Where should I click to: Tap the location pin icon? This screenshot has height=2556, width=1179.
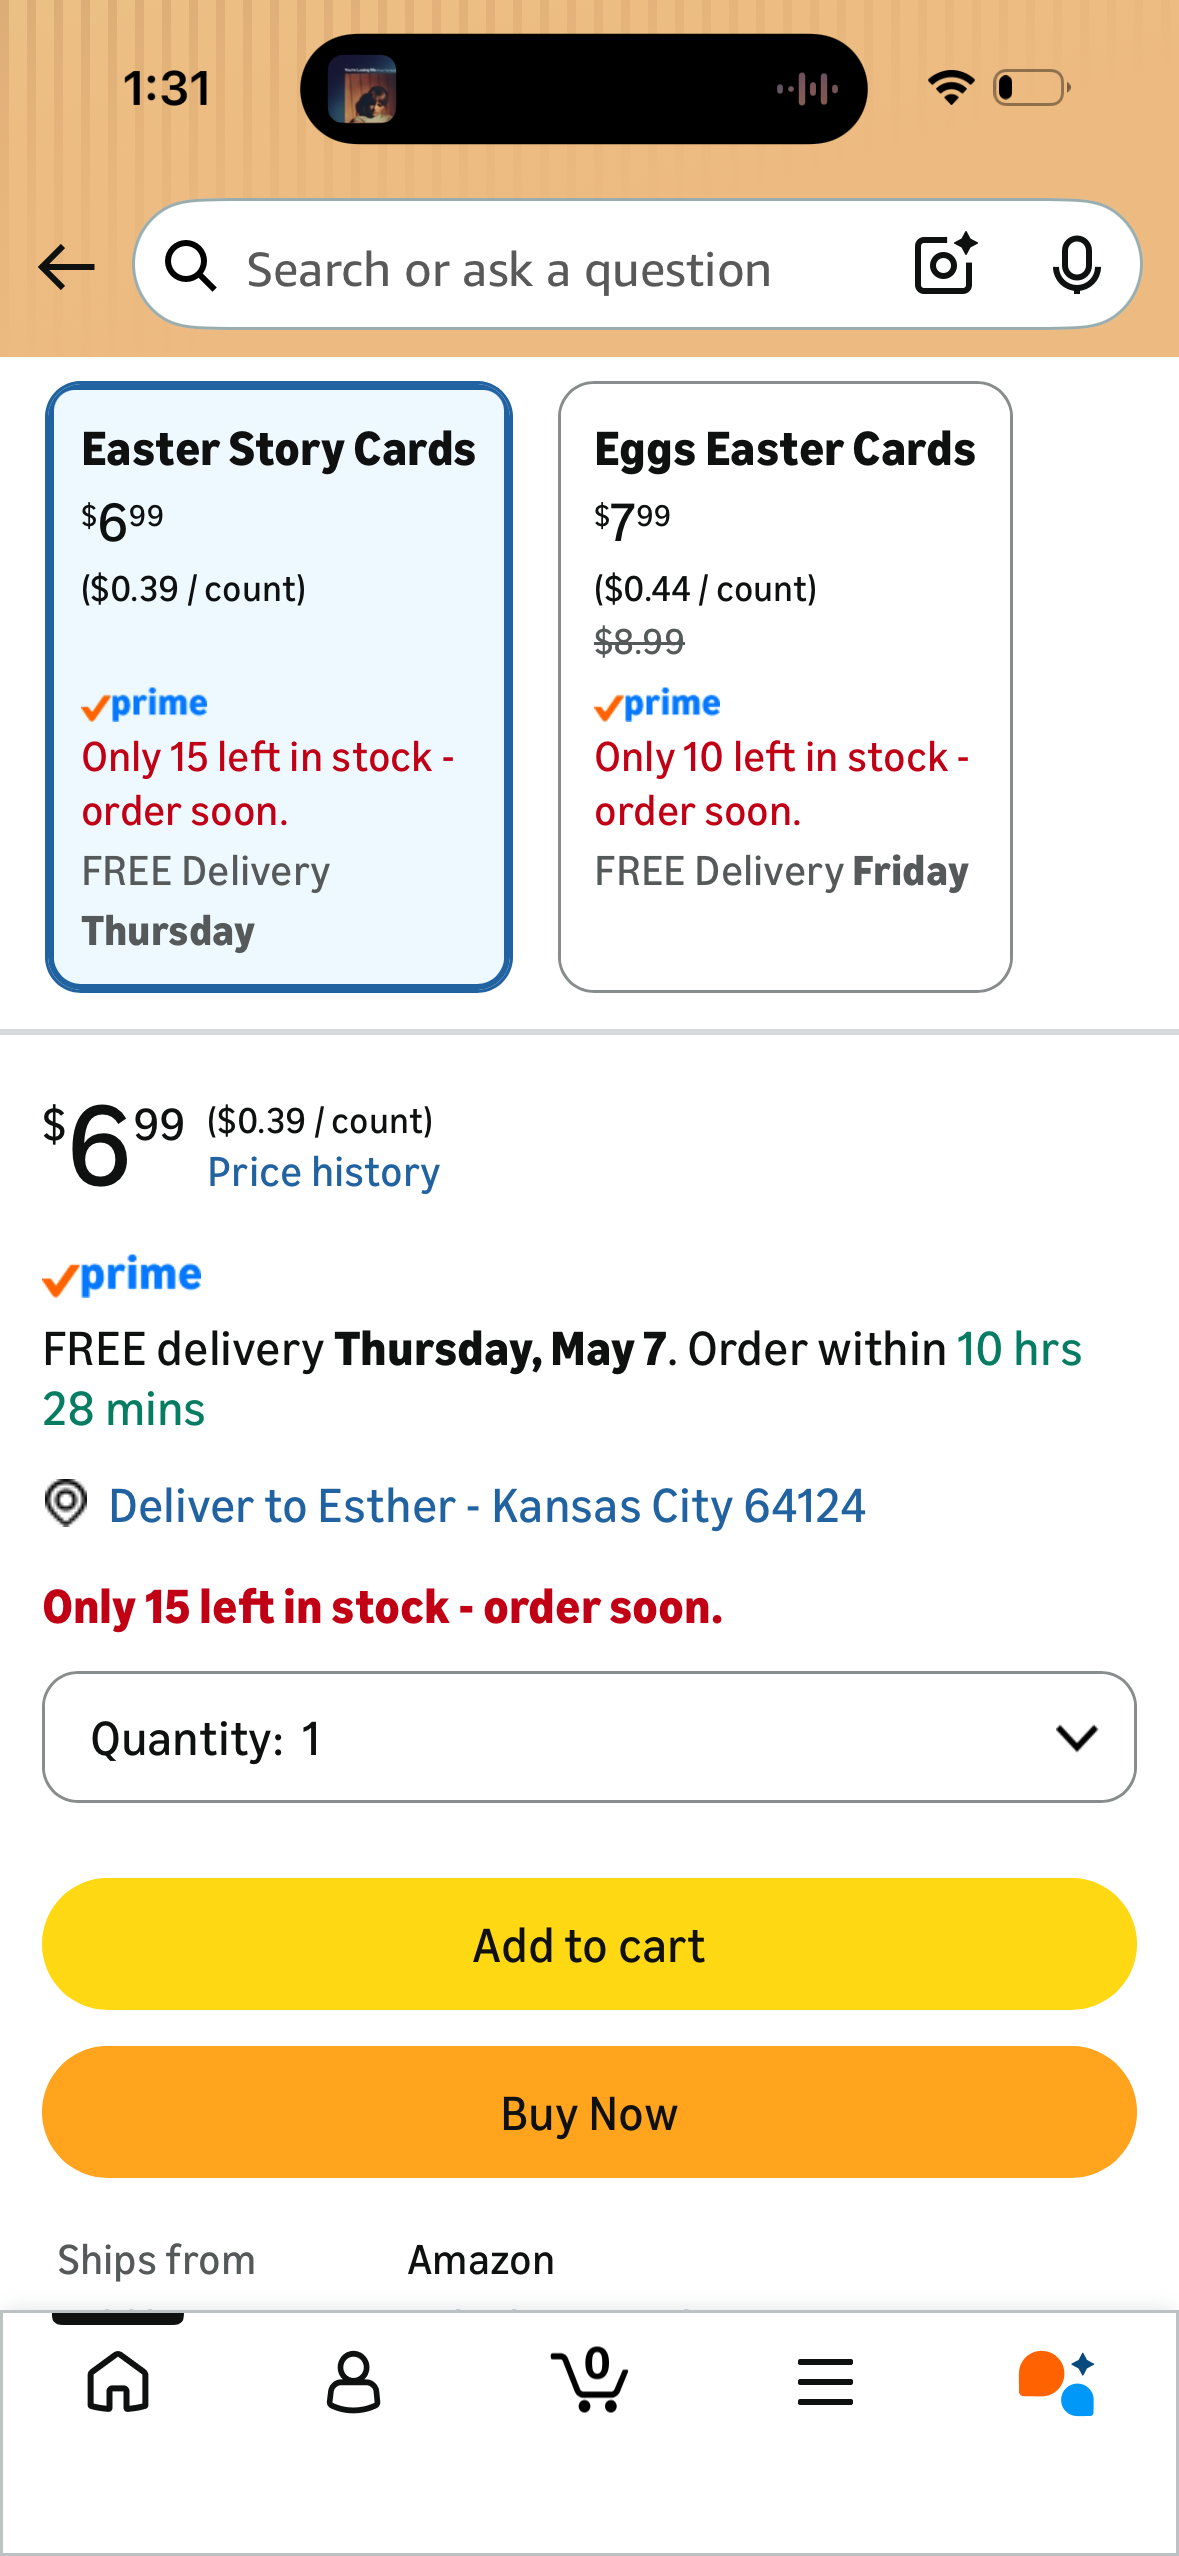66,1504
